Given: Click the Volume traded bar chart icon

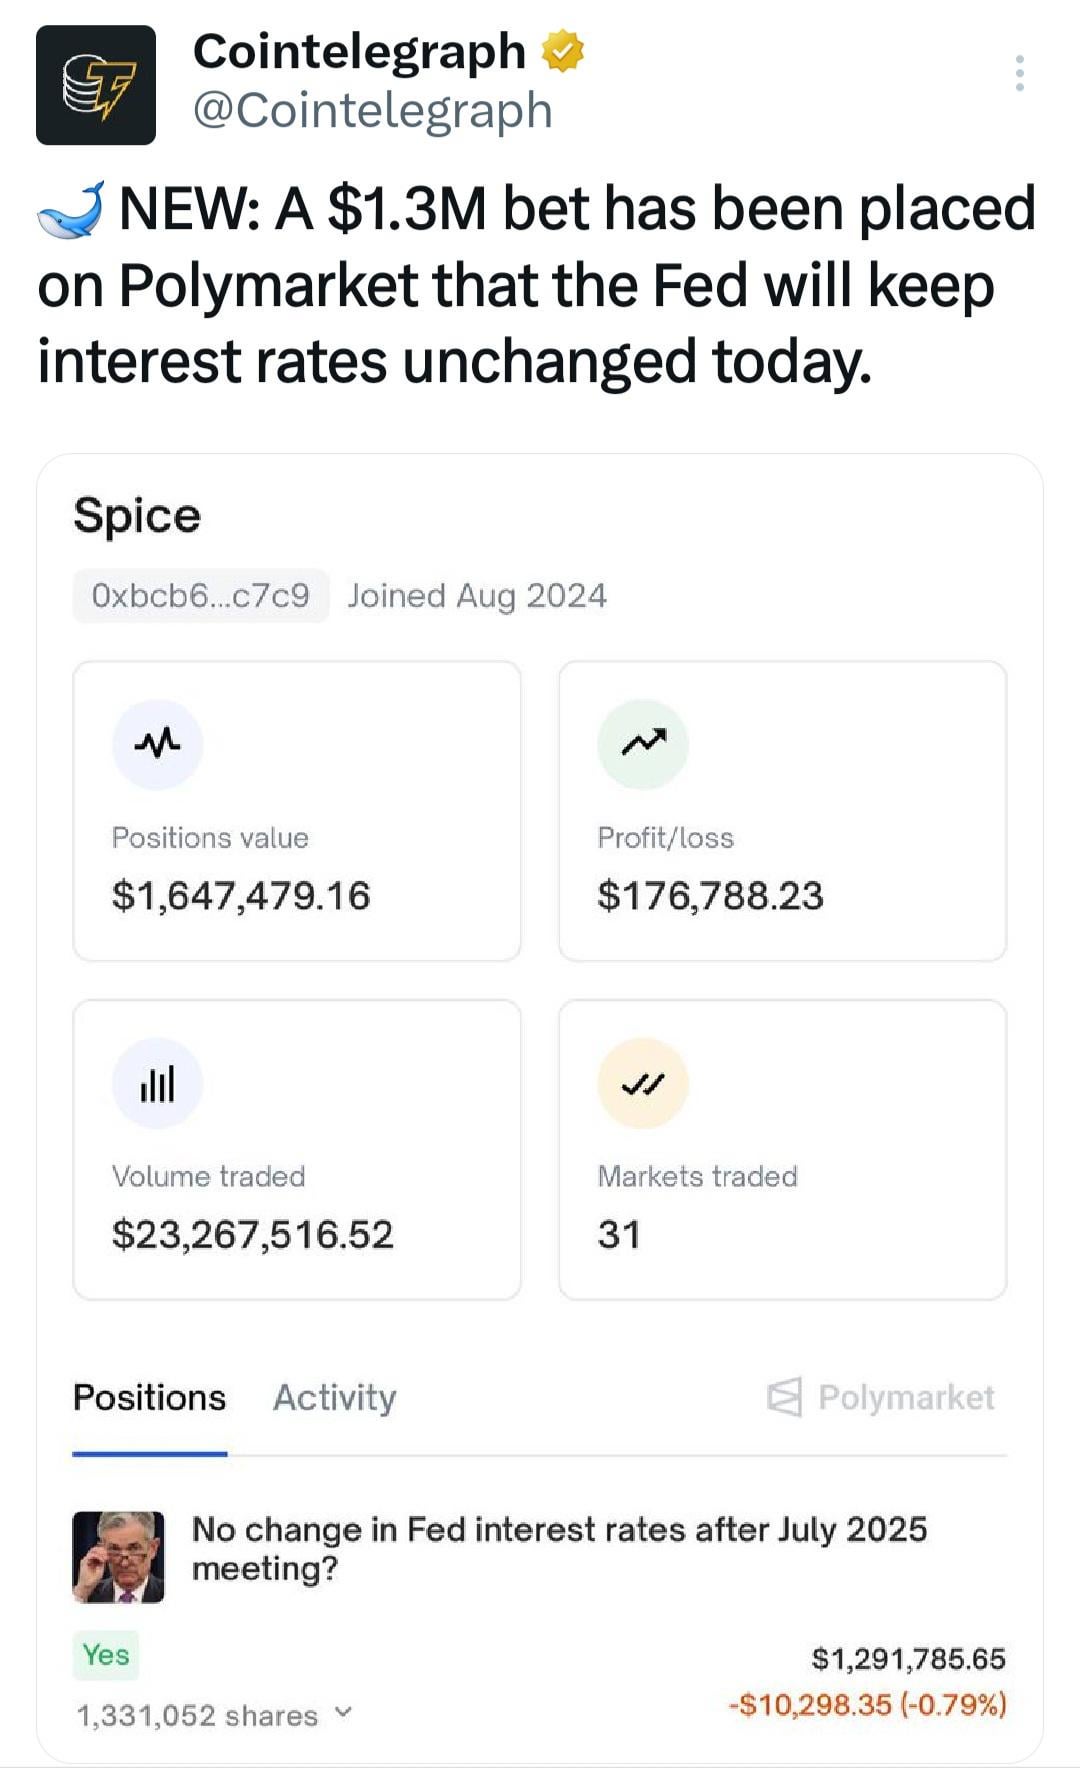Looking at the screenshot, I should click(x=158, y=1083).
